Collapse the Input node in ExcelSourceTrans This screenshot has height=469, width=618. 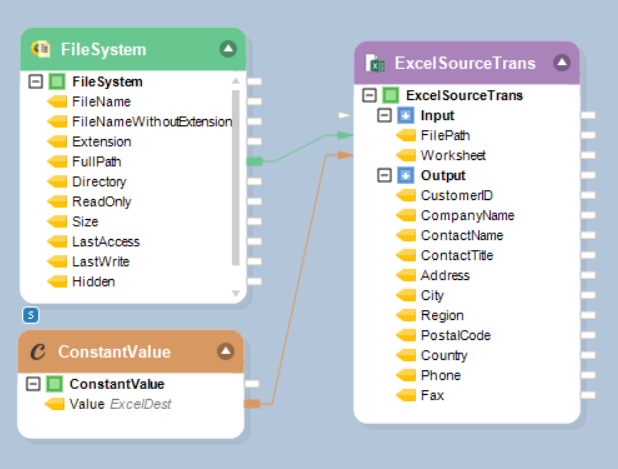click(x=386, y=116)
